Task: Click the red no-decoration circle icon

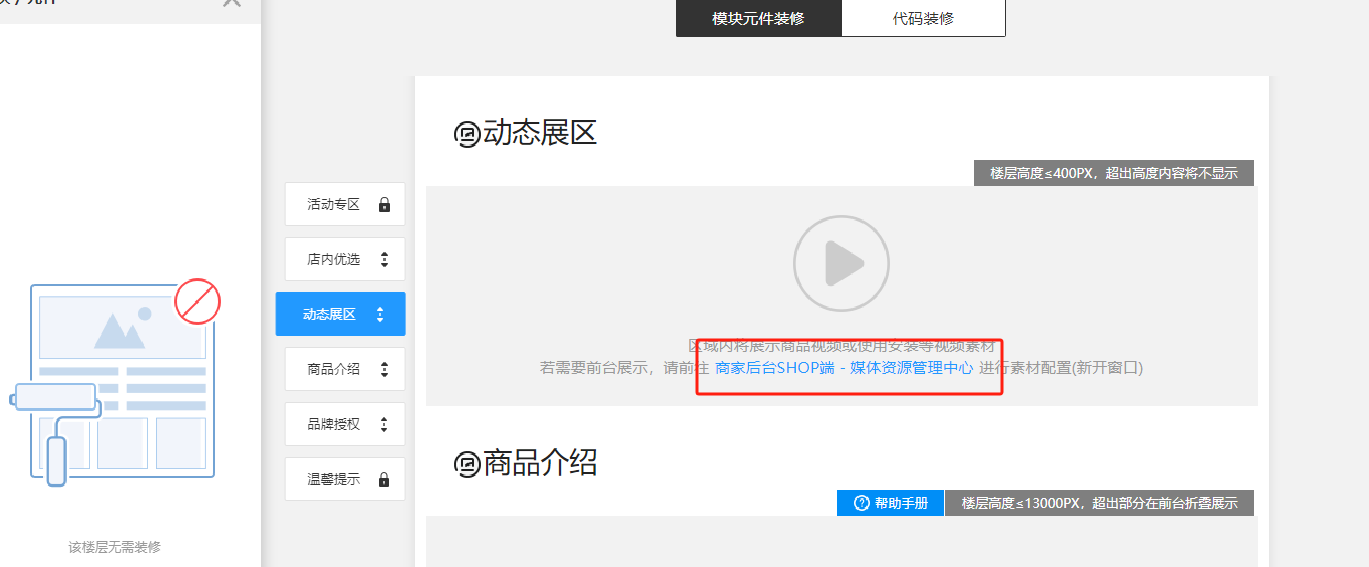Action: pyautogui.click(x=197, y=301)
